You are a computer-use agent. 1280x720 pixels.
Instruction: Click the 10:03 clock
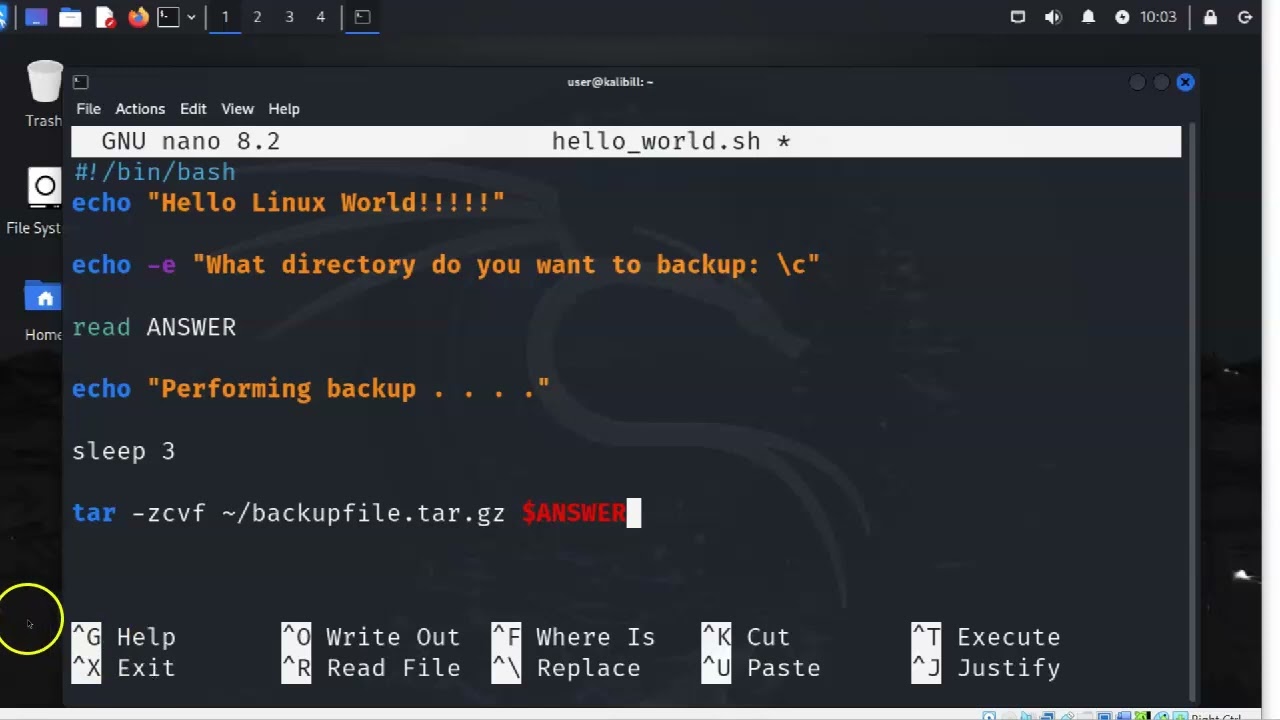point(1158,17)
